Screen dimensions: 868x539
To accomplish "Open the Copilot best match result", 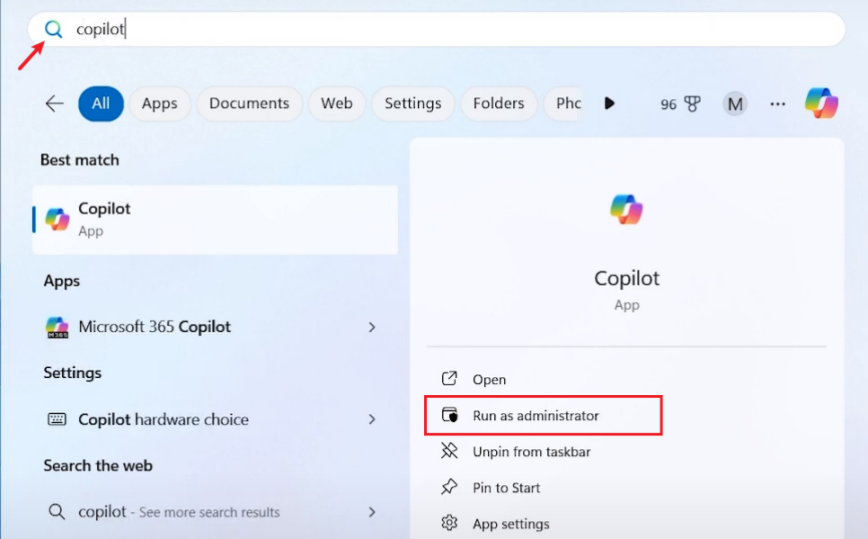I will (x=215, y=220).
